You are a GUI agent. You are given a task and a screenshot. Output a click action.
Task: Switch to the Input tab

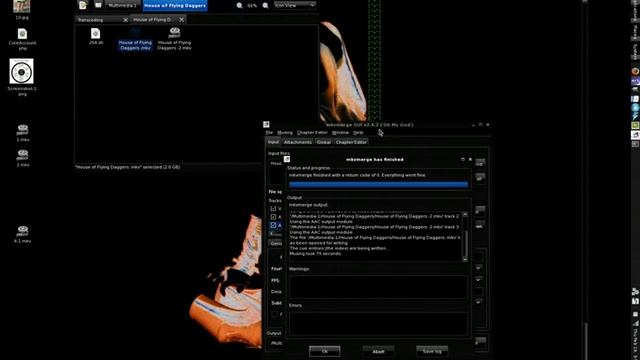pos(273,142)
